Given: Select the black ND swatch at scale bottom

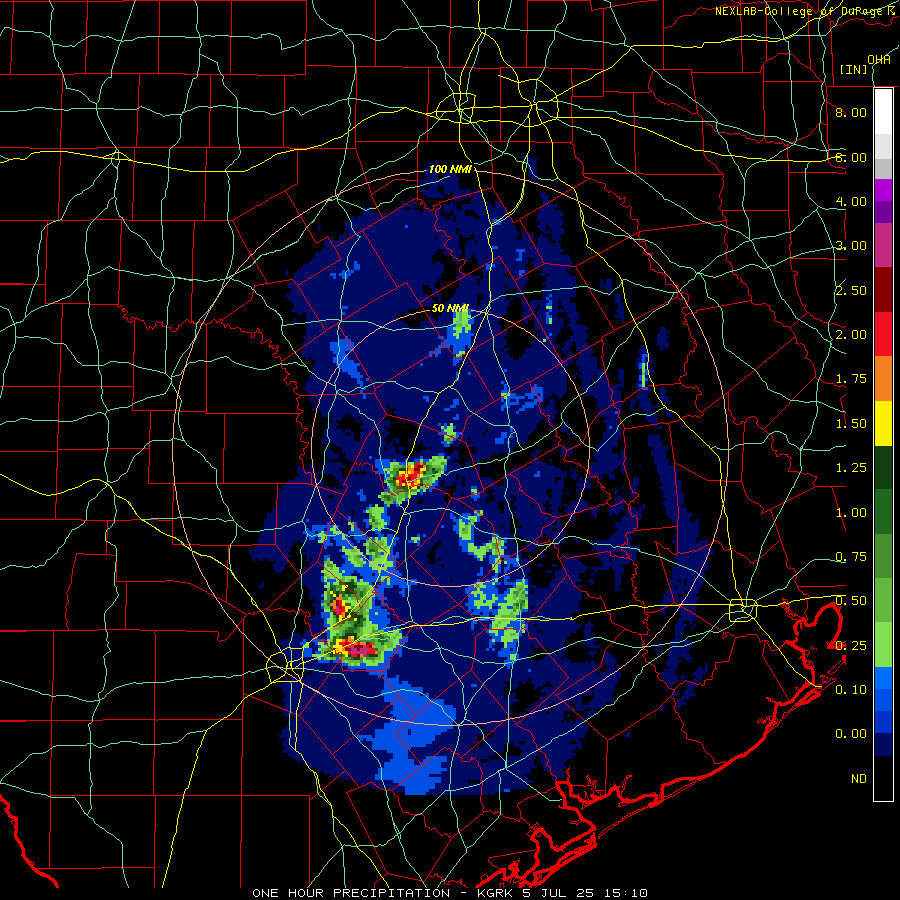Looking at the screenshot, I should 883,778.
